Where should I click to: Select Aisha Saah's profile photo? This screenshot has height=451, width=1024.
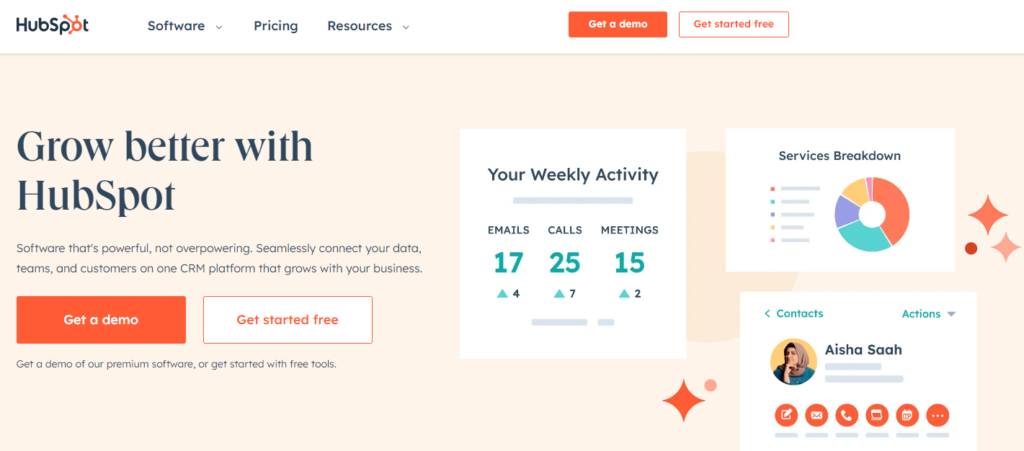coord(794,361)
